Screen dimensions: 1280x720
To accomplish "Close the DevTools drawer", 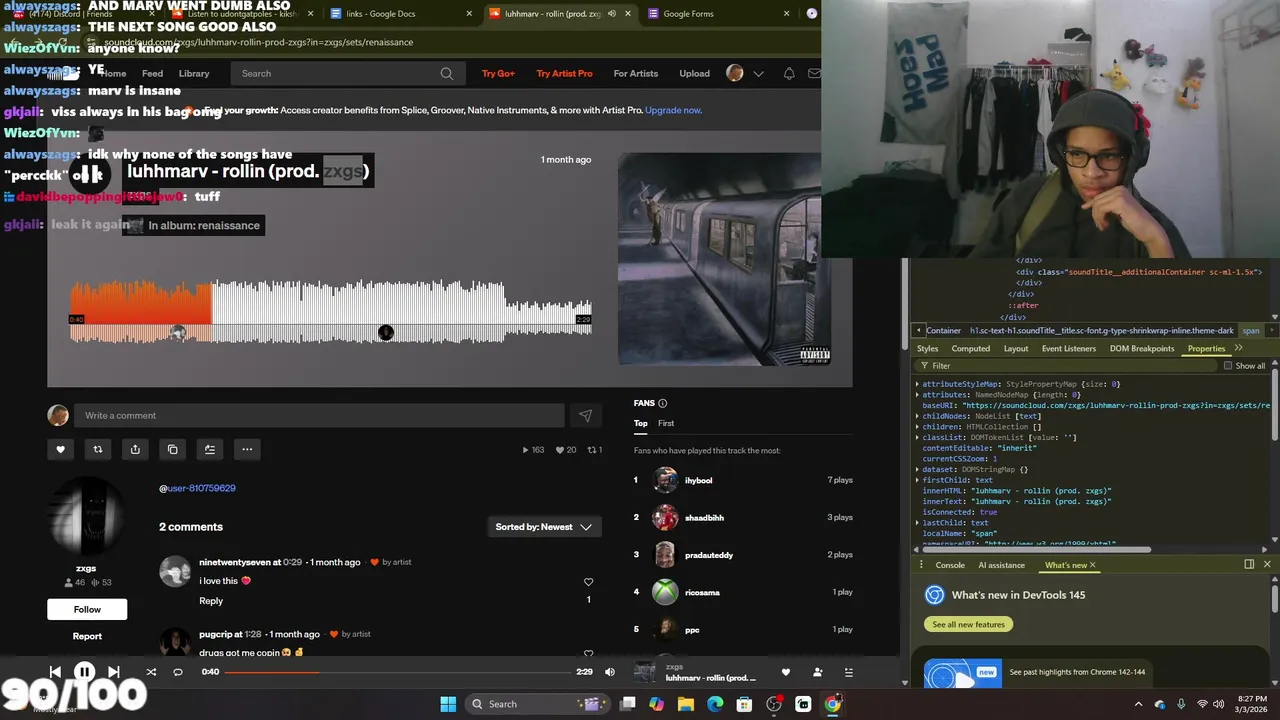I will pos(1267,564).
